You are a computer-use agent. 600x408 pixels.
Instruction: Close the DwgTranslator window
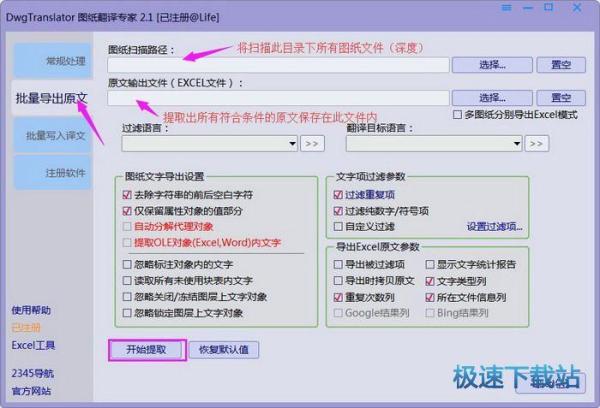(x=577, y=8)
